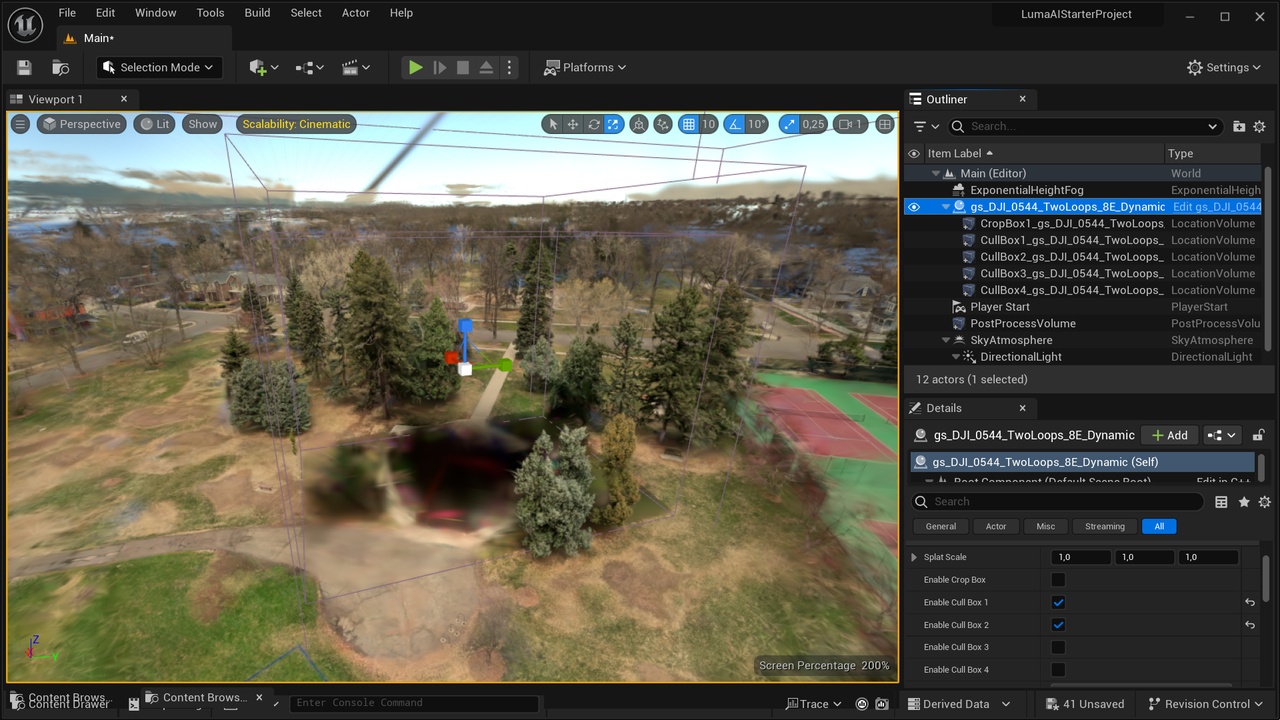The image size is (1280, 720).
Task: Switch to the Streaming filter tab
Action: tap(1104, 526)
